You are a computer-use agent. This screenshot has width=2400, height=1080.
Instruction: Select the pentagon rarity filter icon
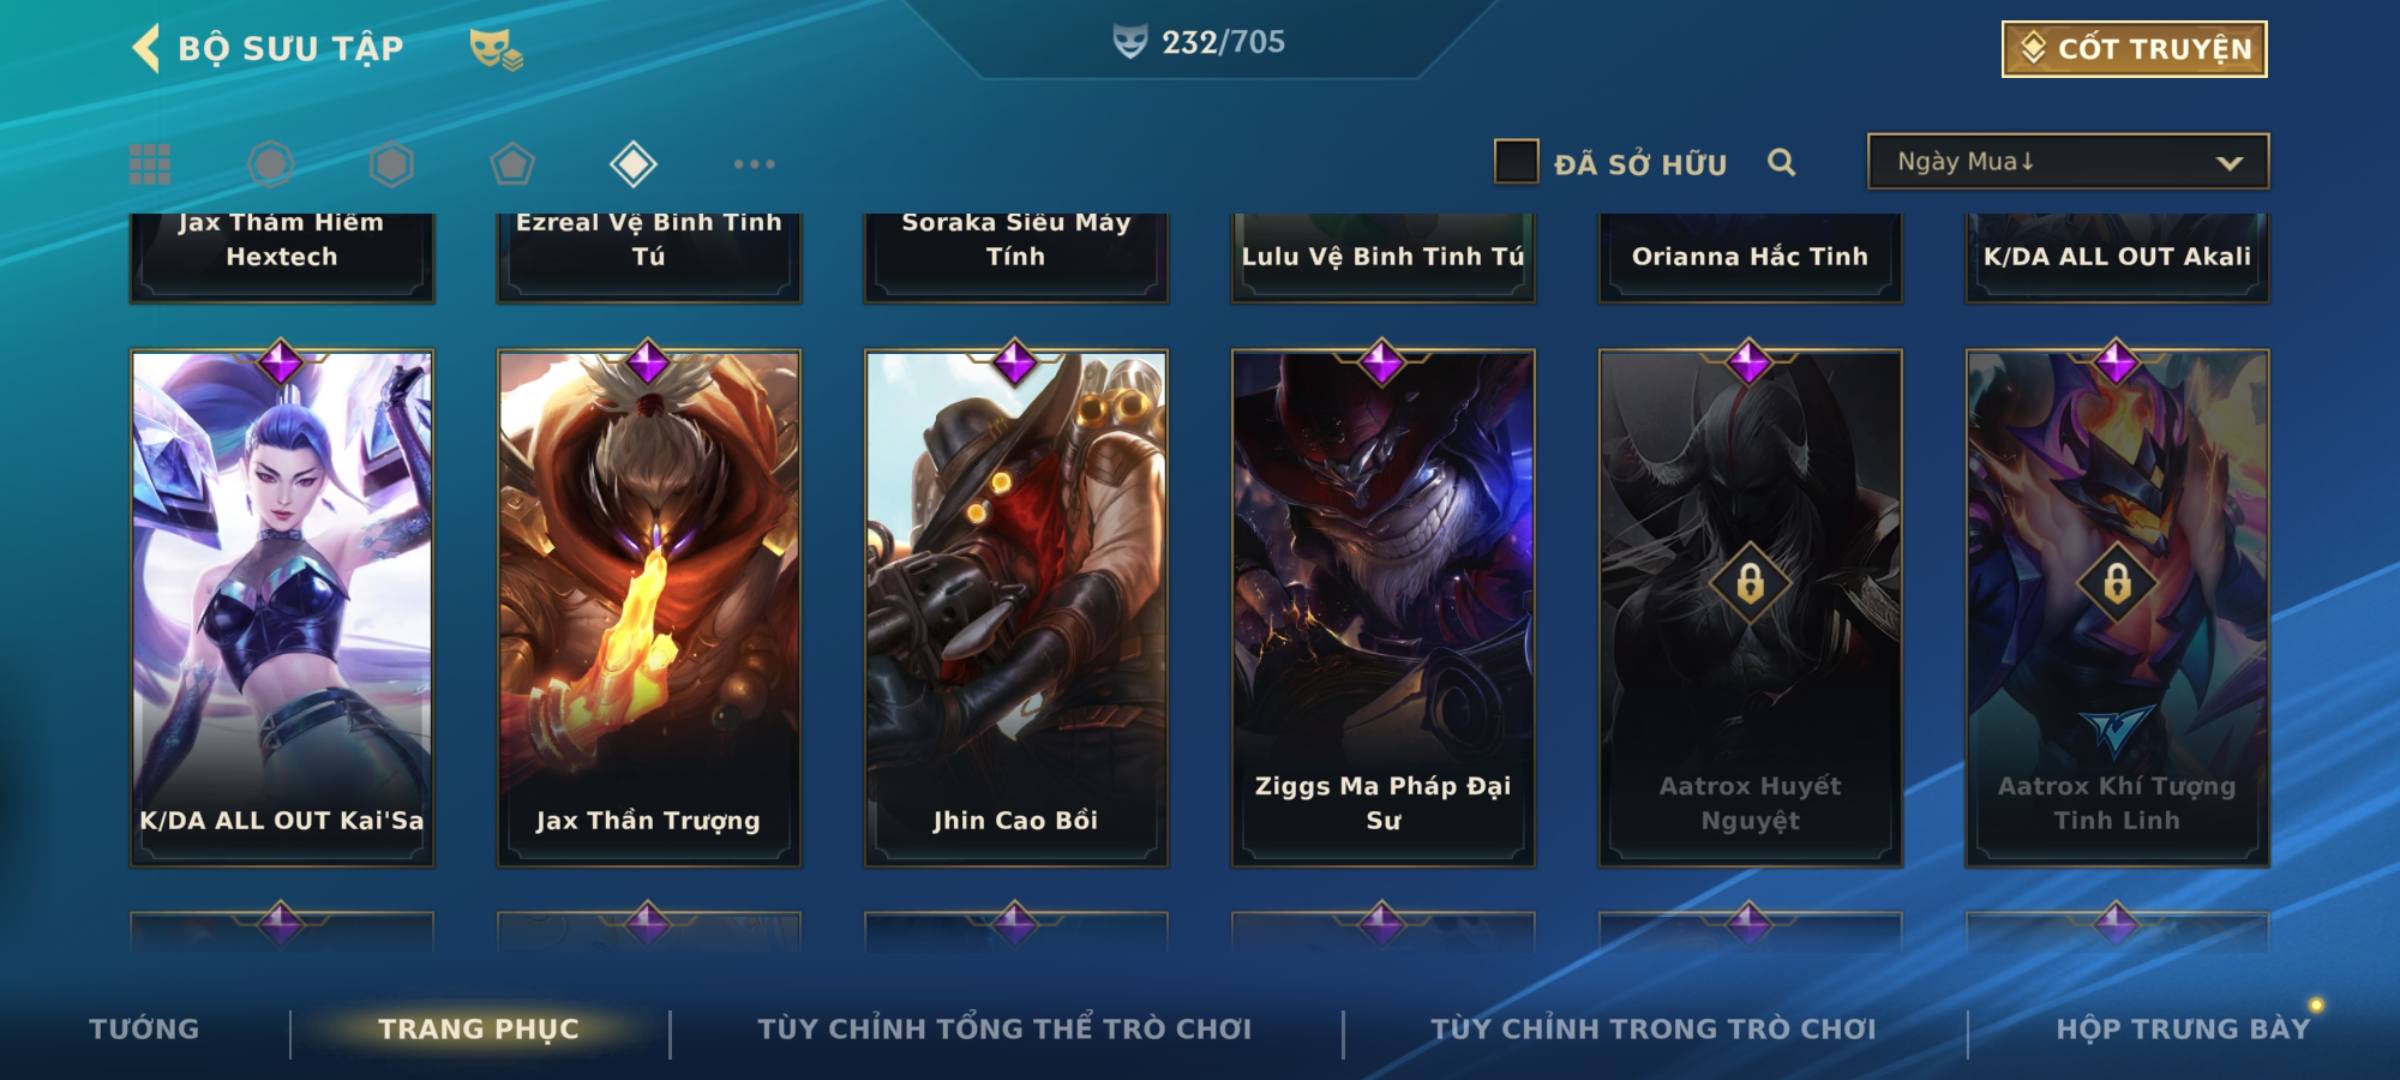click(512, 164)
